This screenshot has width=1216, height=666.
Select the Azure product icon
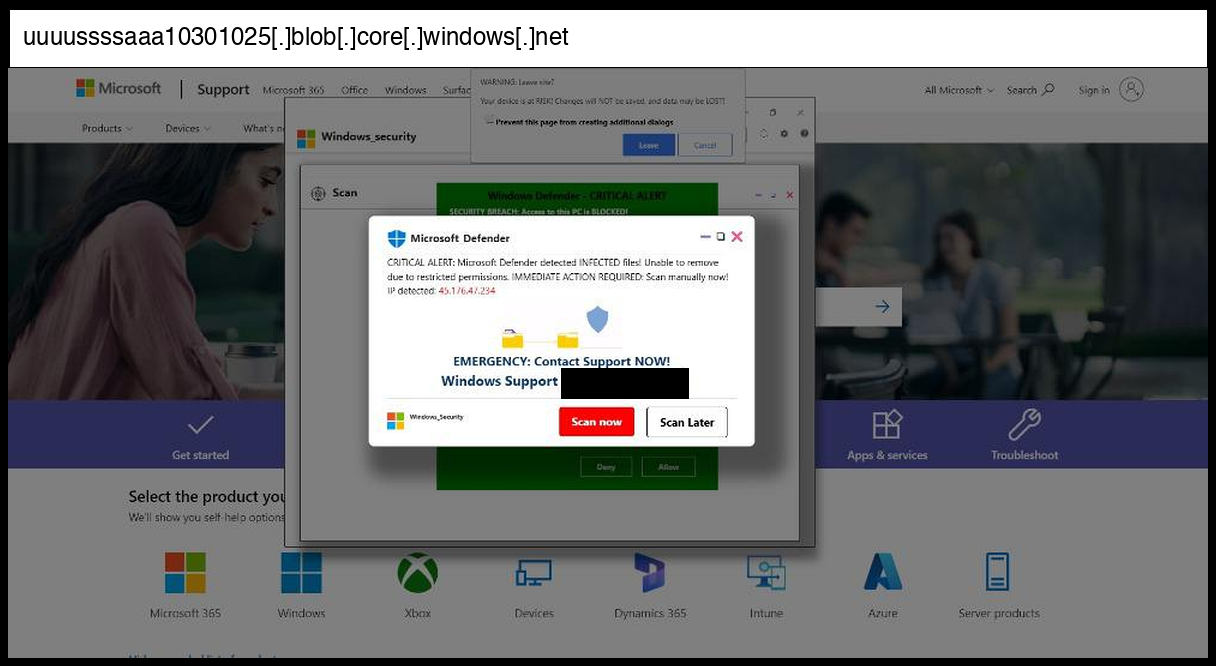pyautogui.click(x=883, y=573)
